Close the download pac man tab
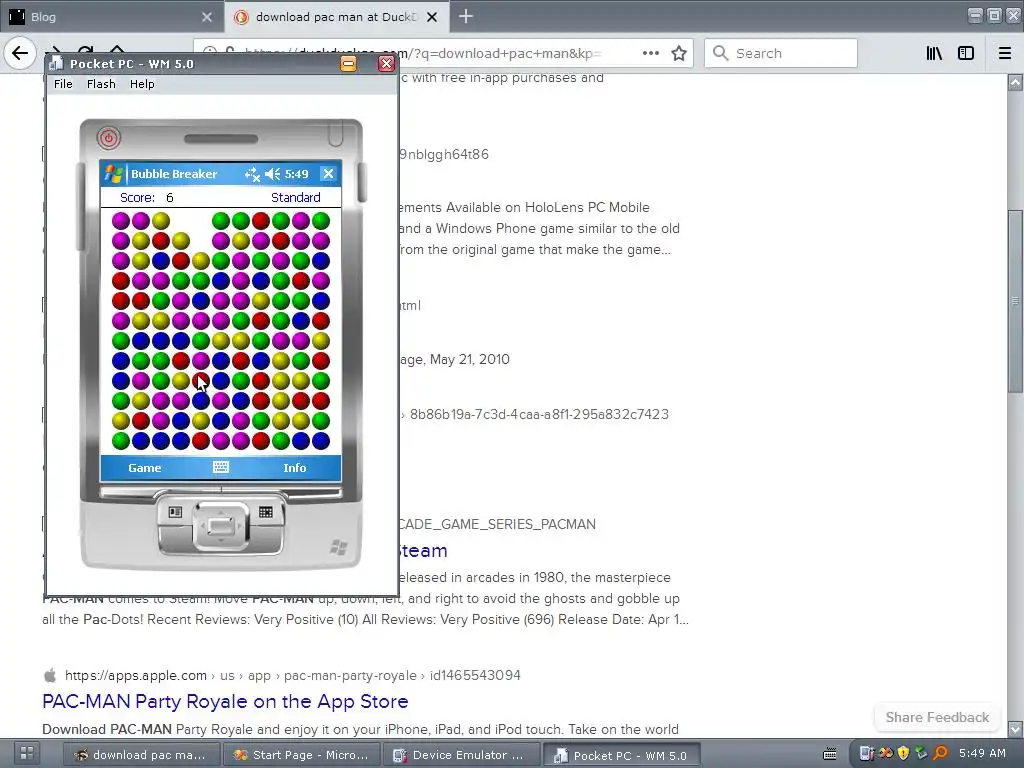Image resolution: width=1024 pixels, height=768 pixels. [x=432, y=17]
